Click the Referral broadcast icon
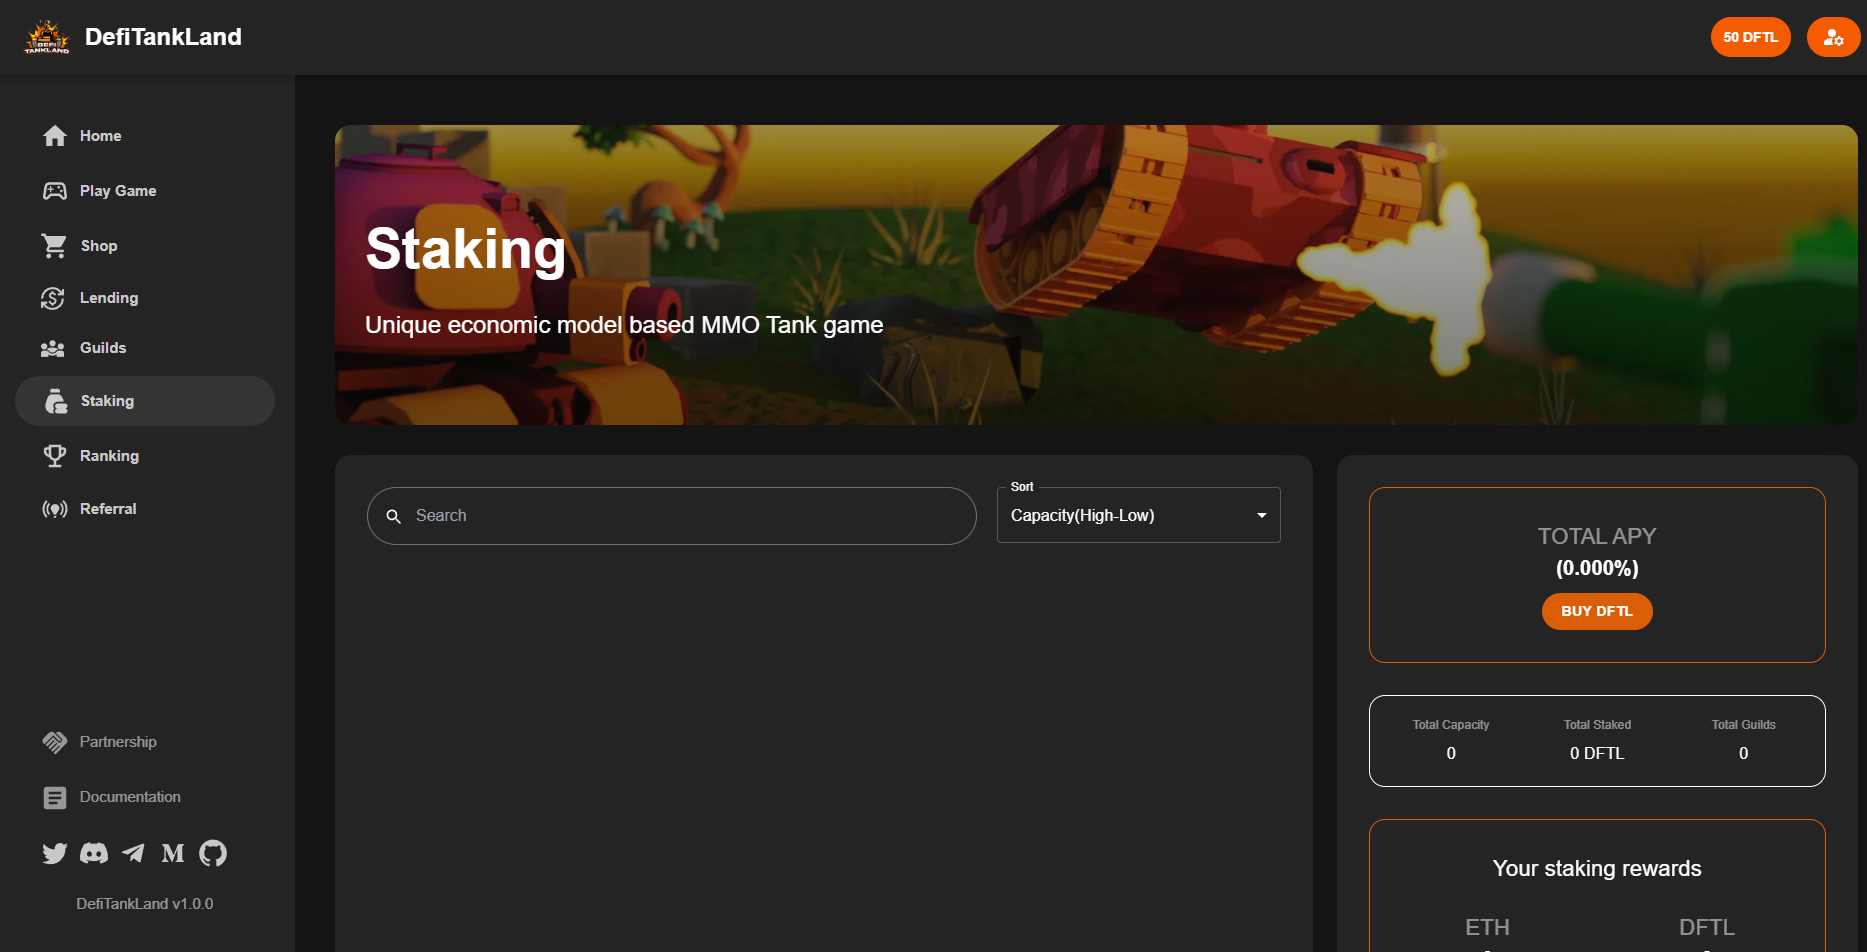The height and width of the screenshot is (952, 1867). point(55,509)
